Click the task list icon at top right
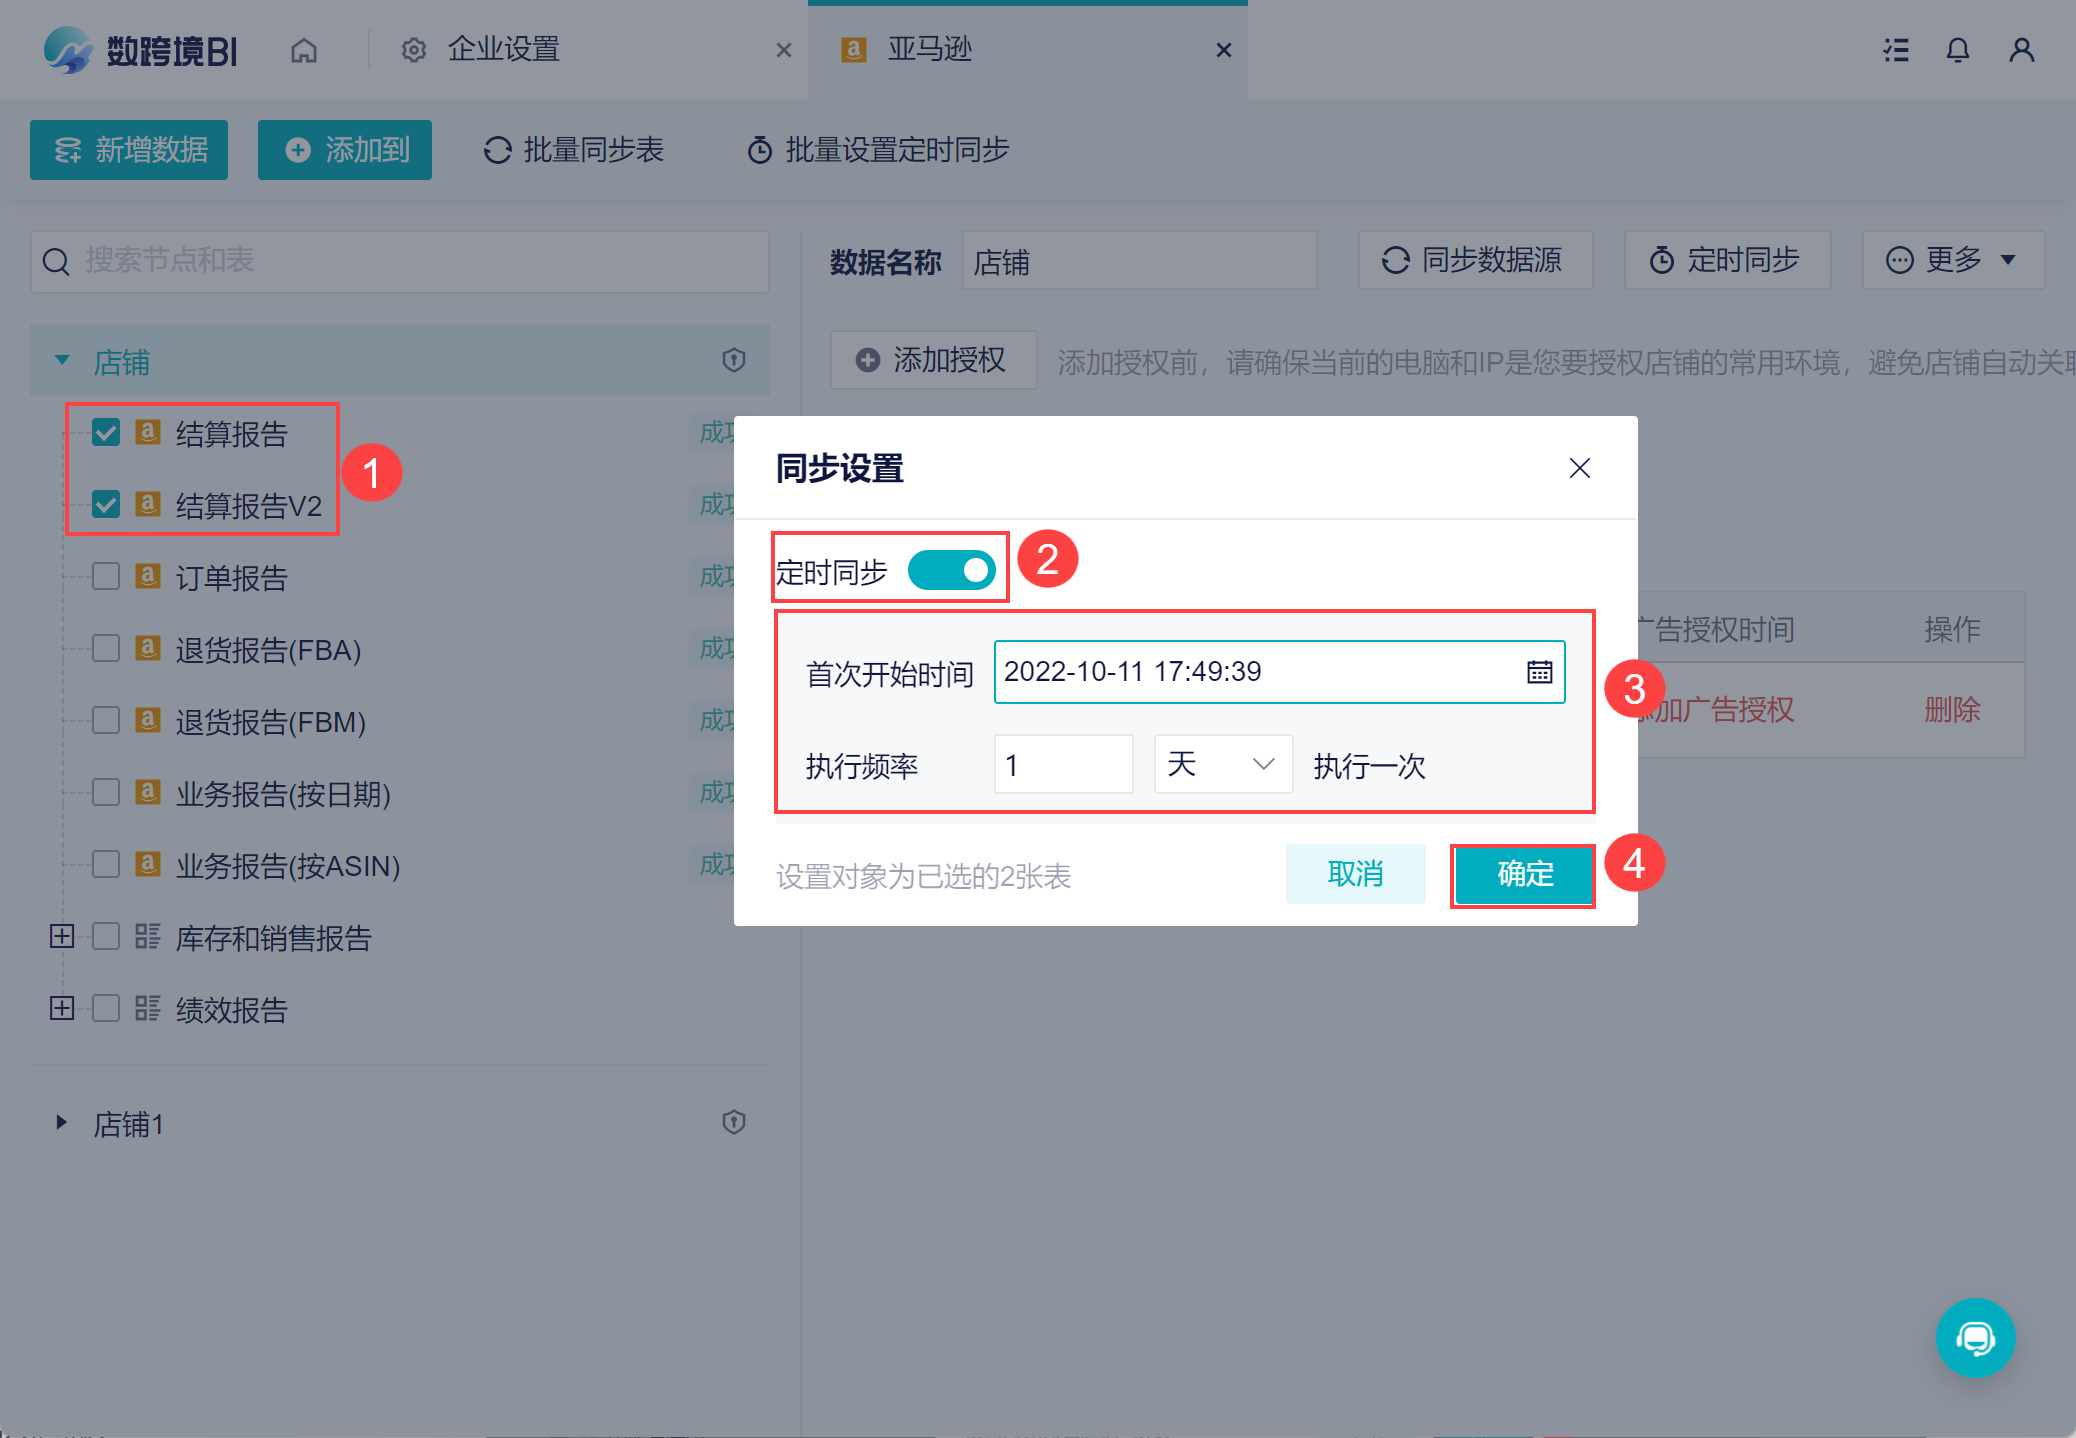This screenshot has height=1438, width=2076. click(1895, 50)
